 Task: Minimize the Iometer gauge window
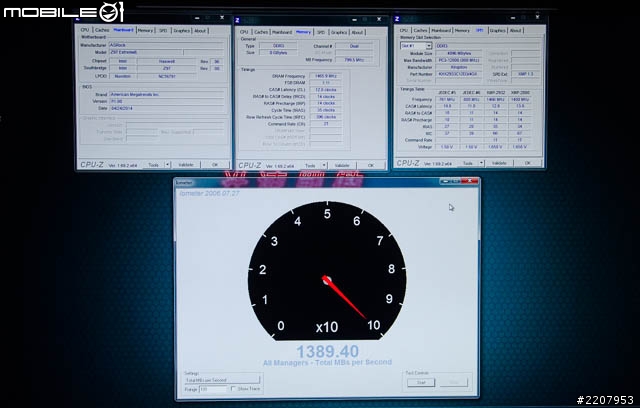tap(445, 181)
